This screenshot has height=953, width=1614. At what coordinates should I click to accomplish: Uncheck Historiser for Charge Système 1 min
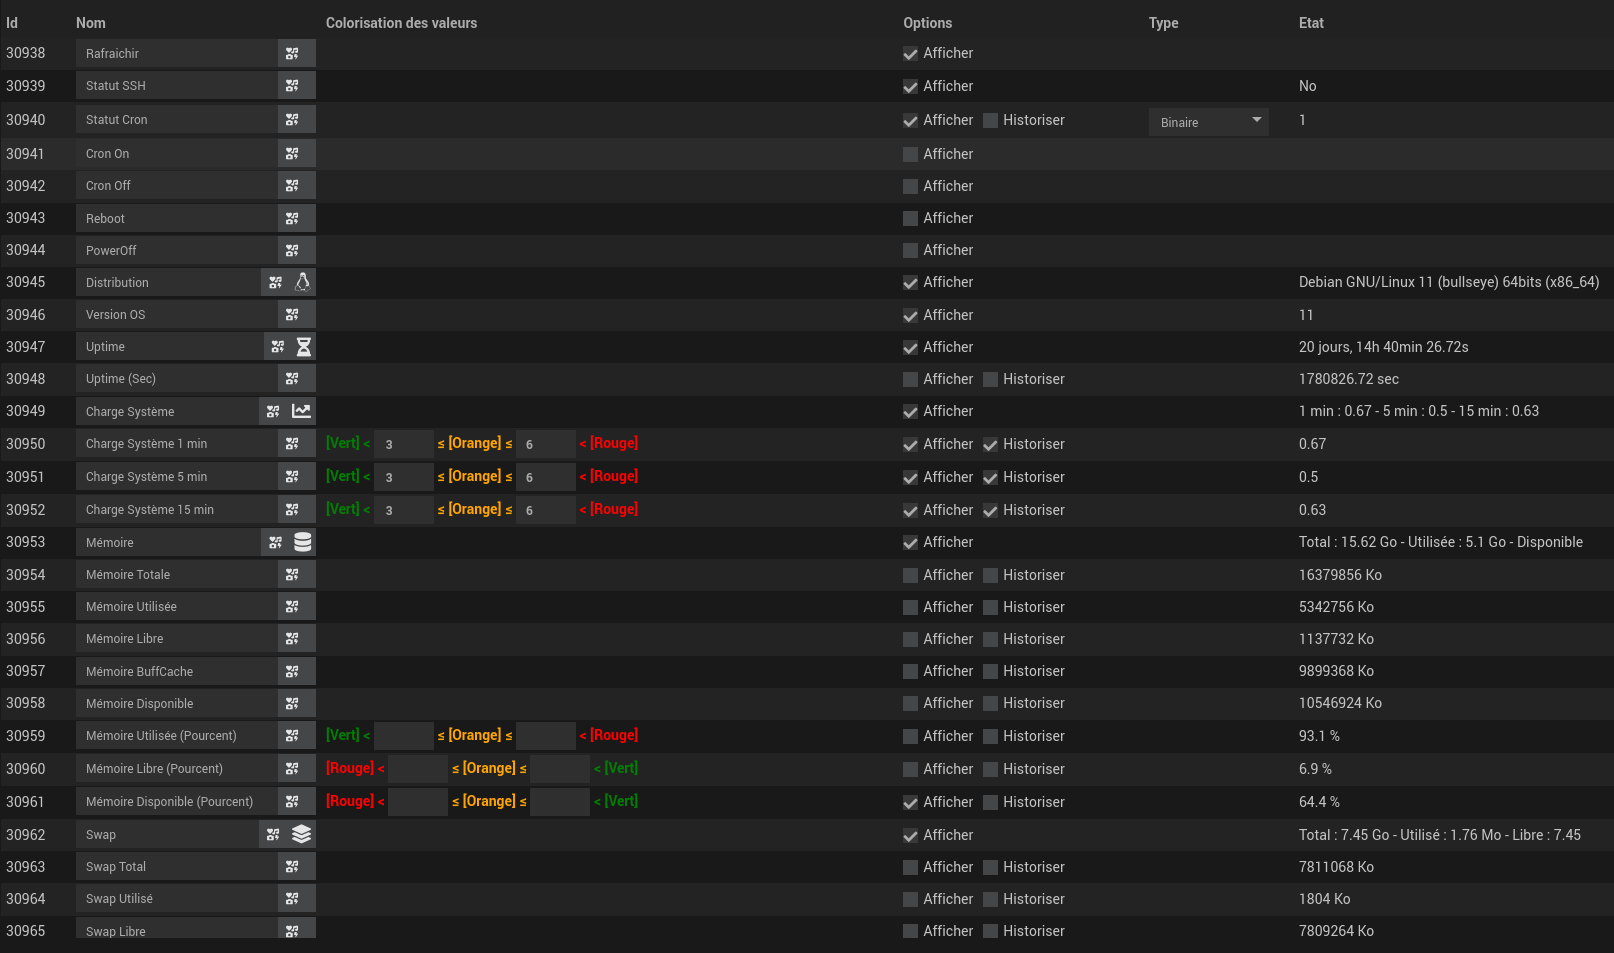click(x=990, y=445)
